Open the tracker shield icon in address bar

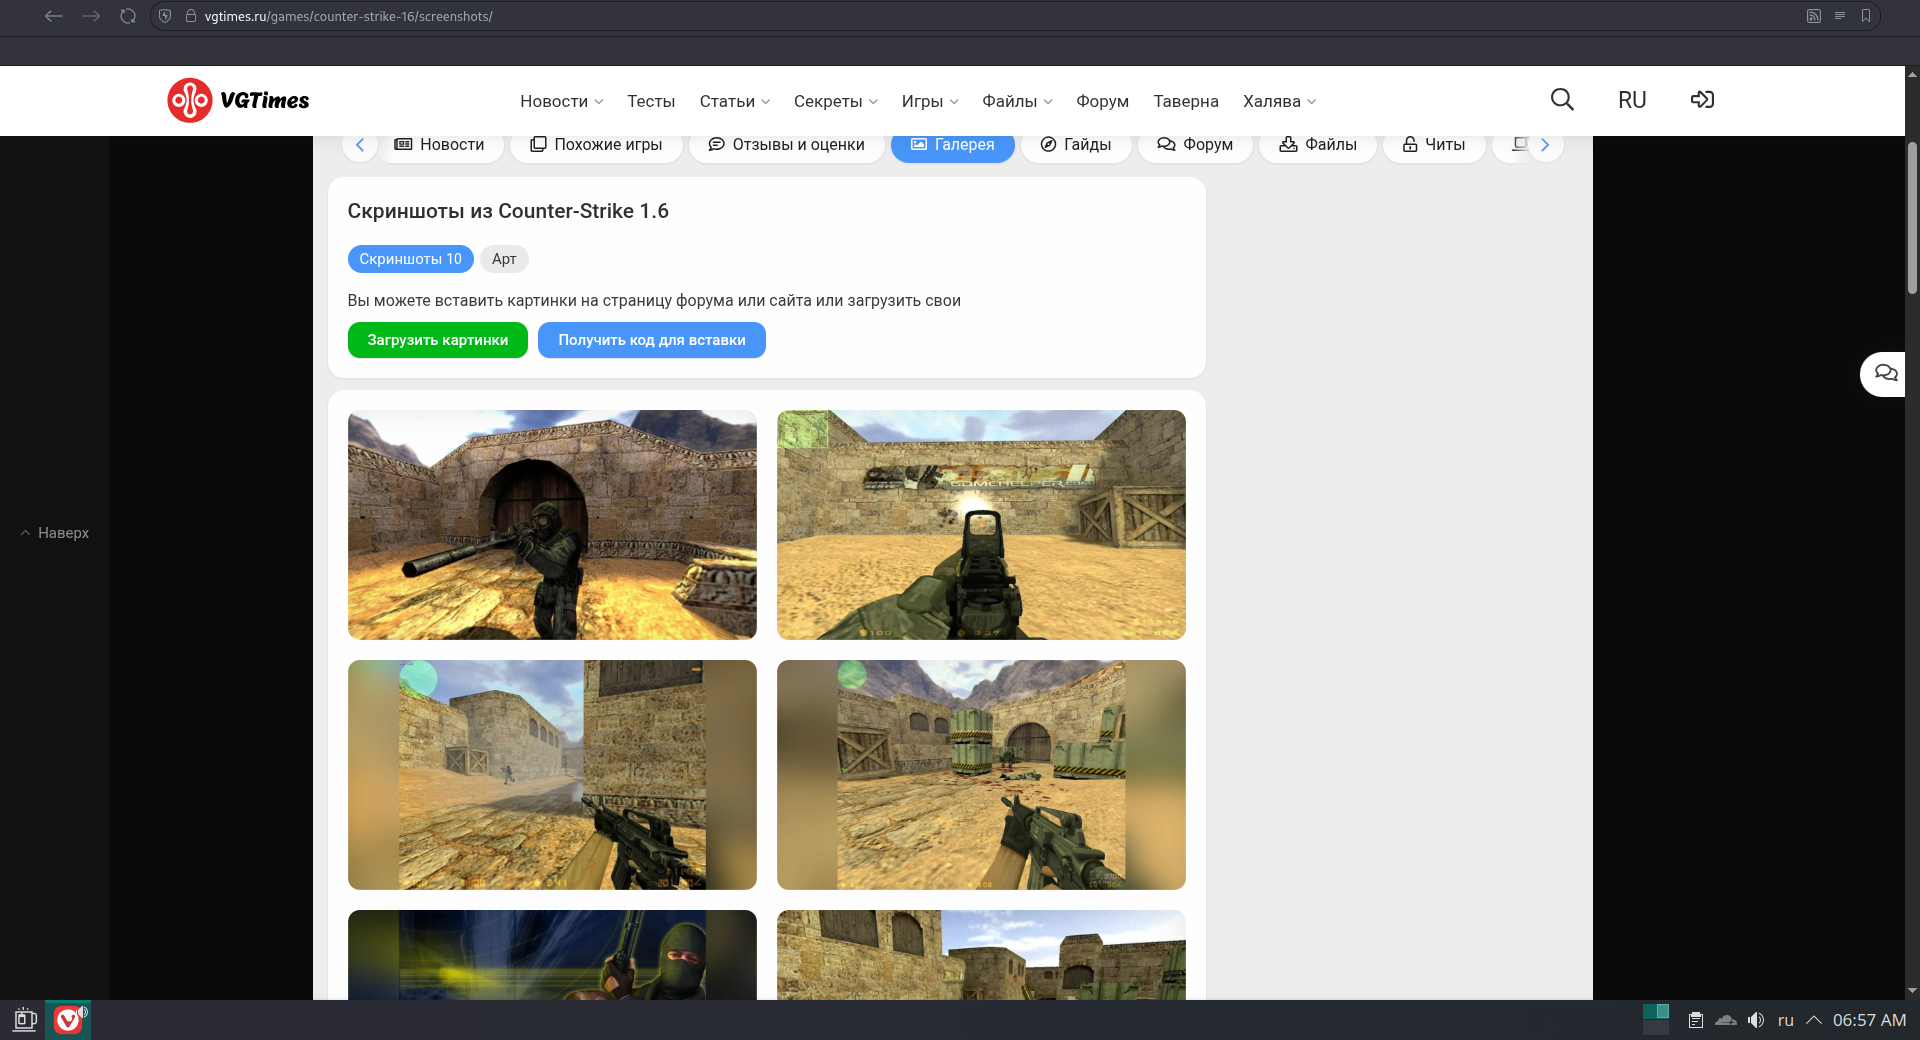pos(166,16)
